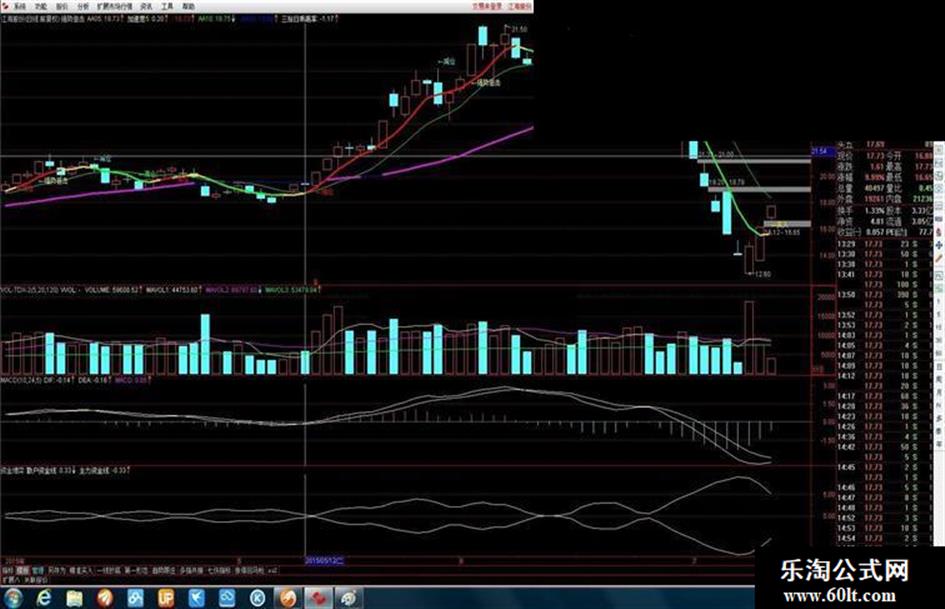Click the app logo at menu bar start
945x609 pixels.
pyautogui.click(x=5, y=6)
